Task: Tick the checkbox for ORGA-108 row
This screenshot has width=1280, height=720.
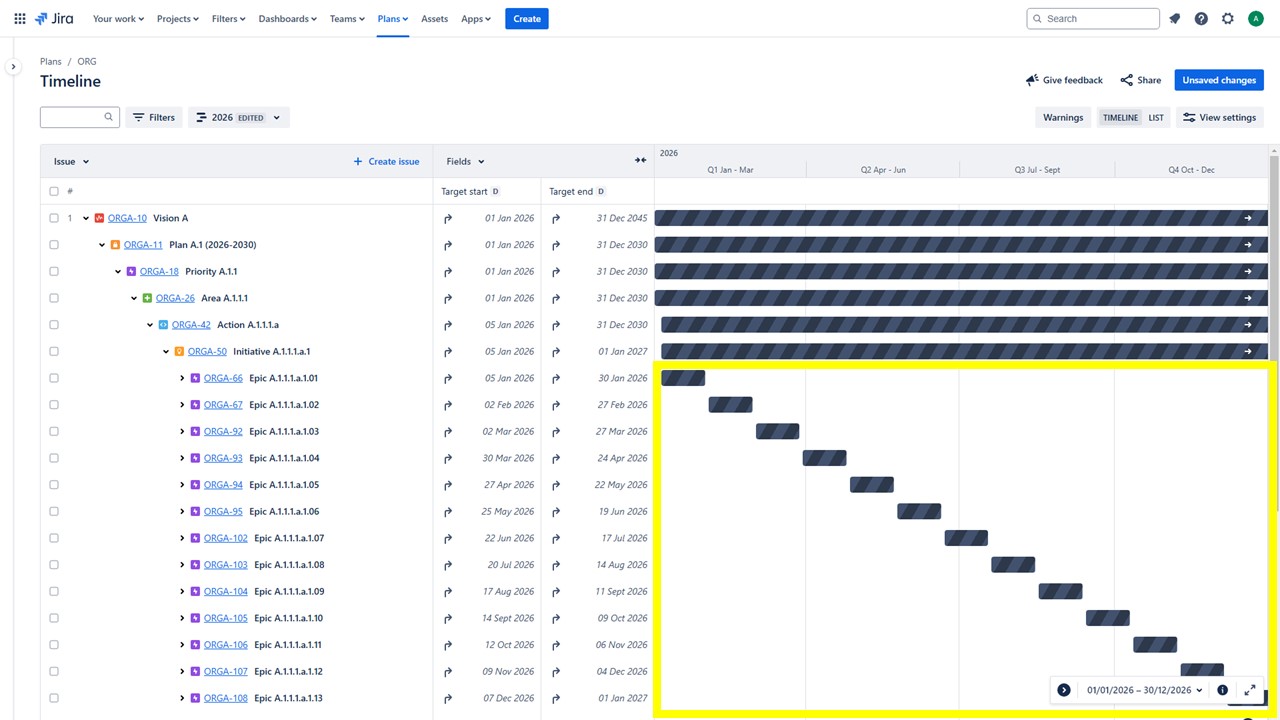Action: pos(54,698)
